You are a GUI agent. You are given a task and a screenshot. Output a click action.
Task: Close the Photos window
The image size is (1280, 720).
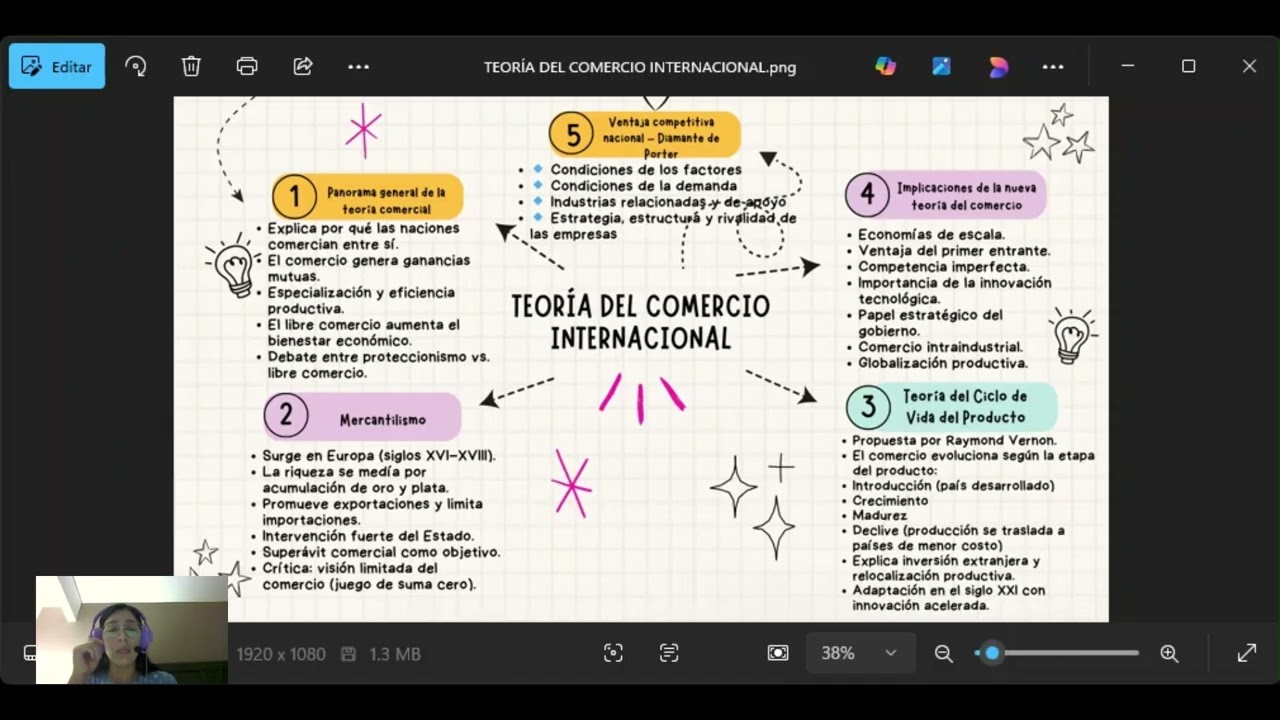tap(1249, 66)
